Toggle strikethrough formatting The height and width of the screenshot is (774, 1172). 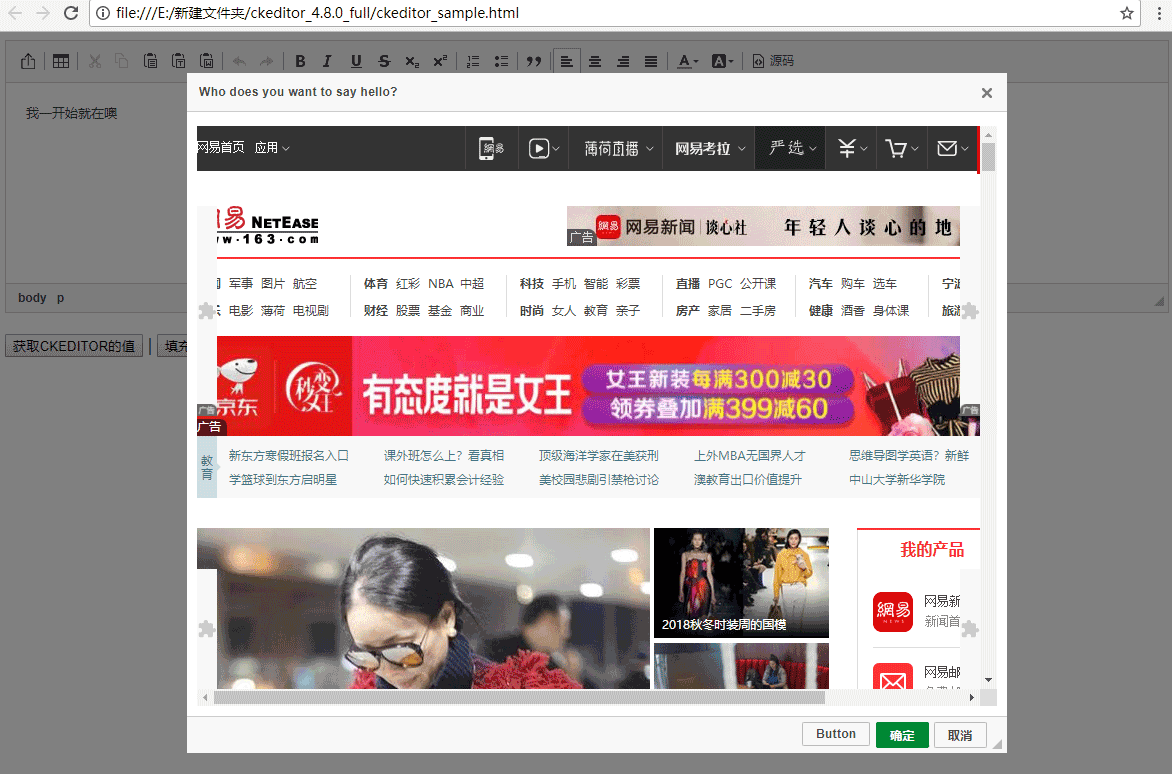[384, 61]
